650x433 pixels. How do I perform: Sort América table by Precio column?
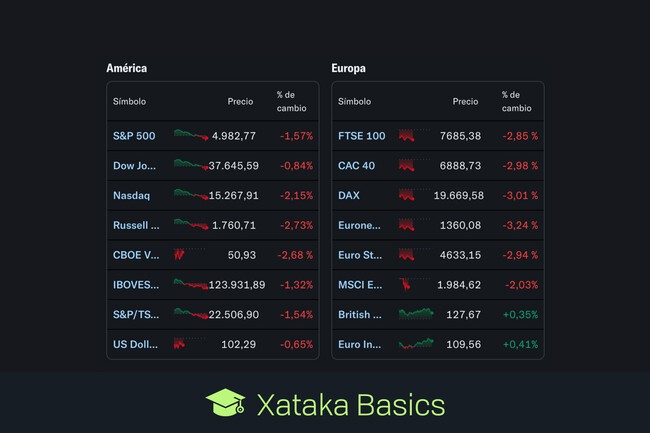pos(240,101)
